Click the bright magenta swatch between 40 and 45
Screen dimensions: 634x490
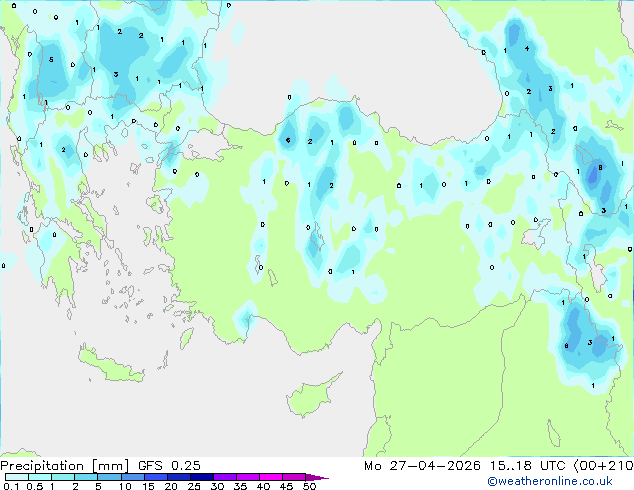coord(271,477)
